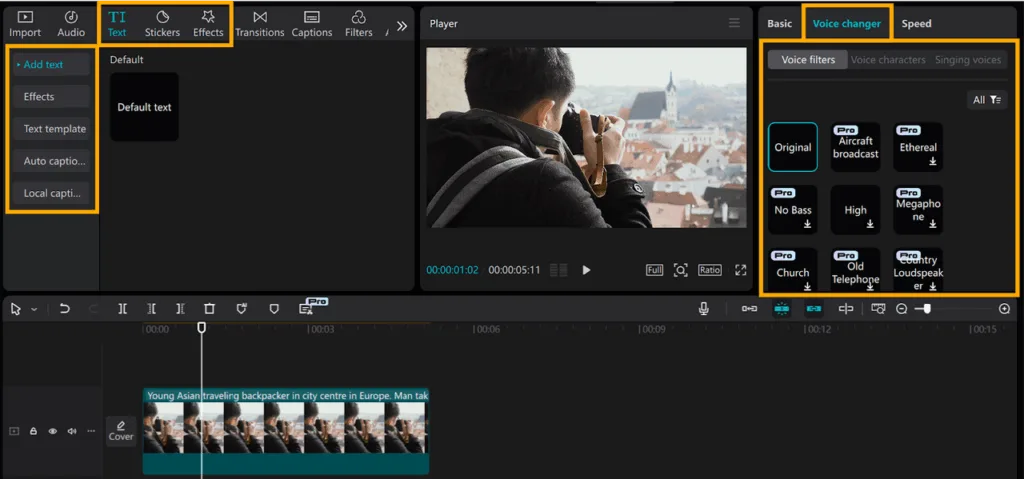Open the Import media tab
The image size is (1024, 479).
[25, 24]
